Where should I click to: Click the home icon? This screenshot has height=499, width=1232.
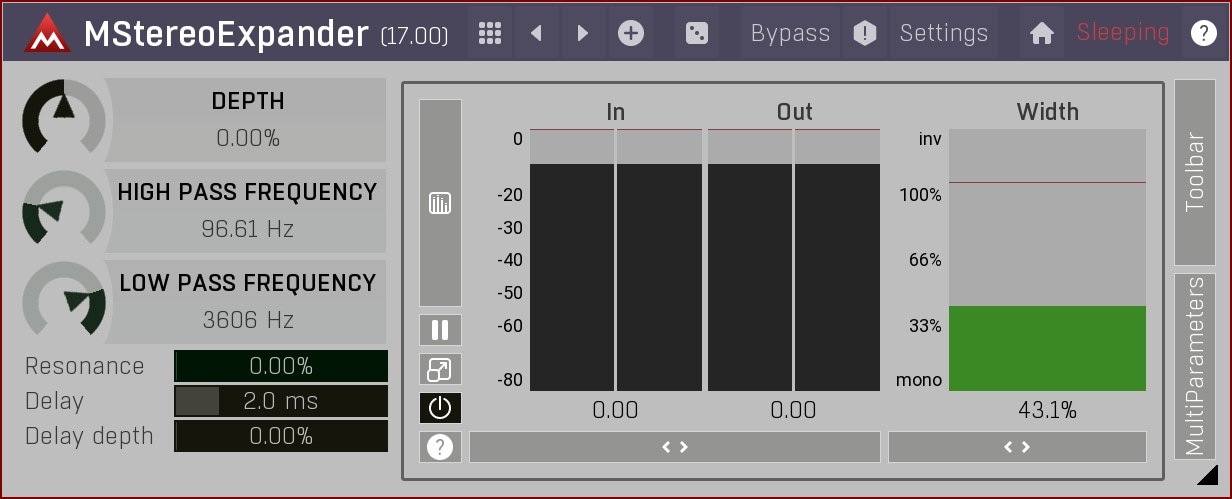point(1042,33)
